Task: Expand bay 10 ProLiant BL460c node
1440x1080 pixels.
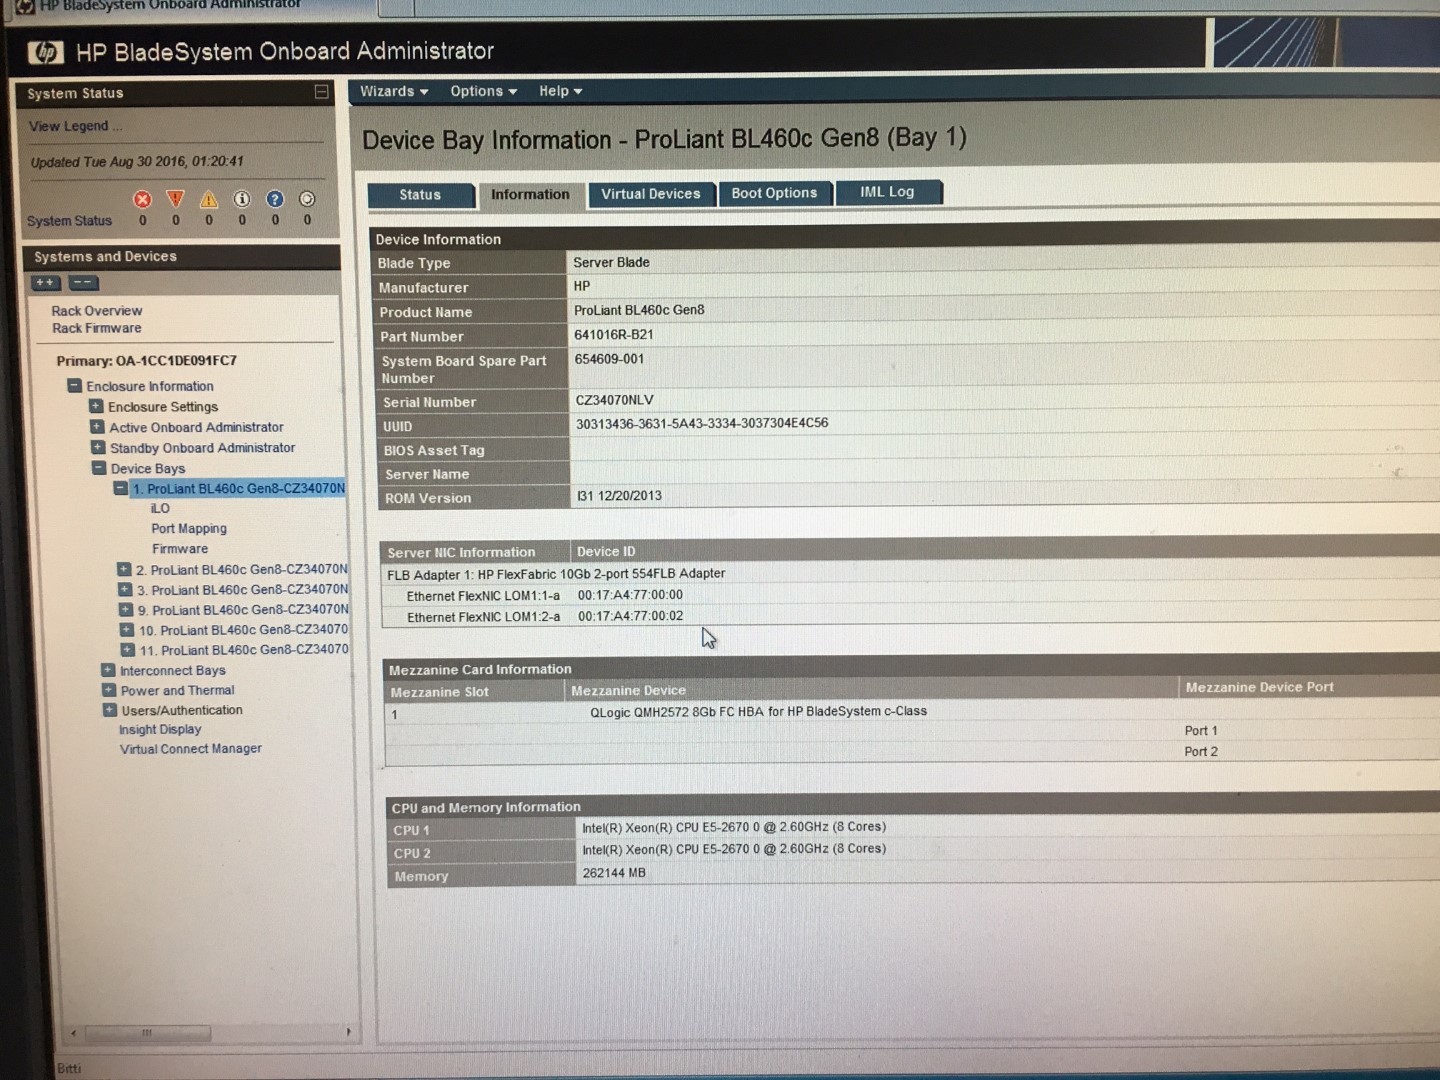Action: [x=127, y=630]
